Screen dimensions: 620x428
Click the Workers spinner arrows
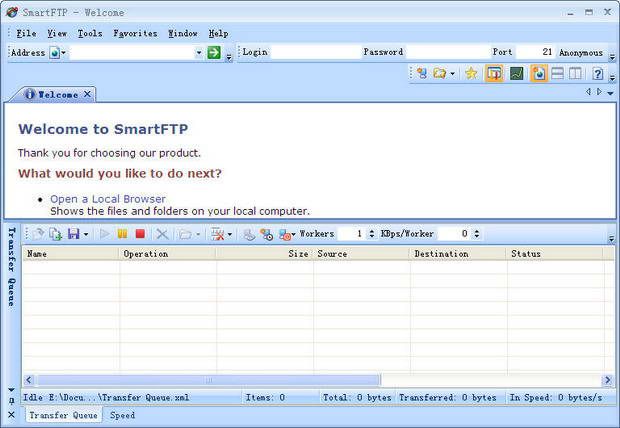372,234
